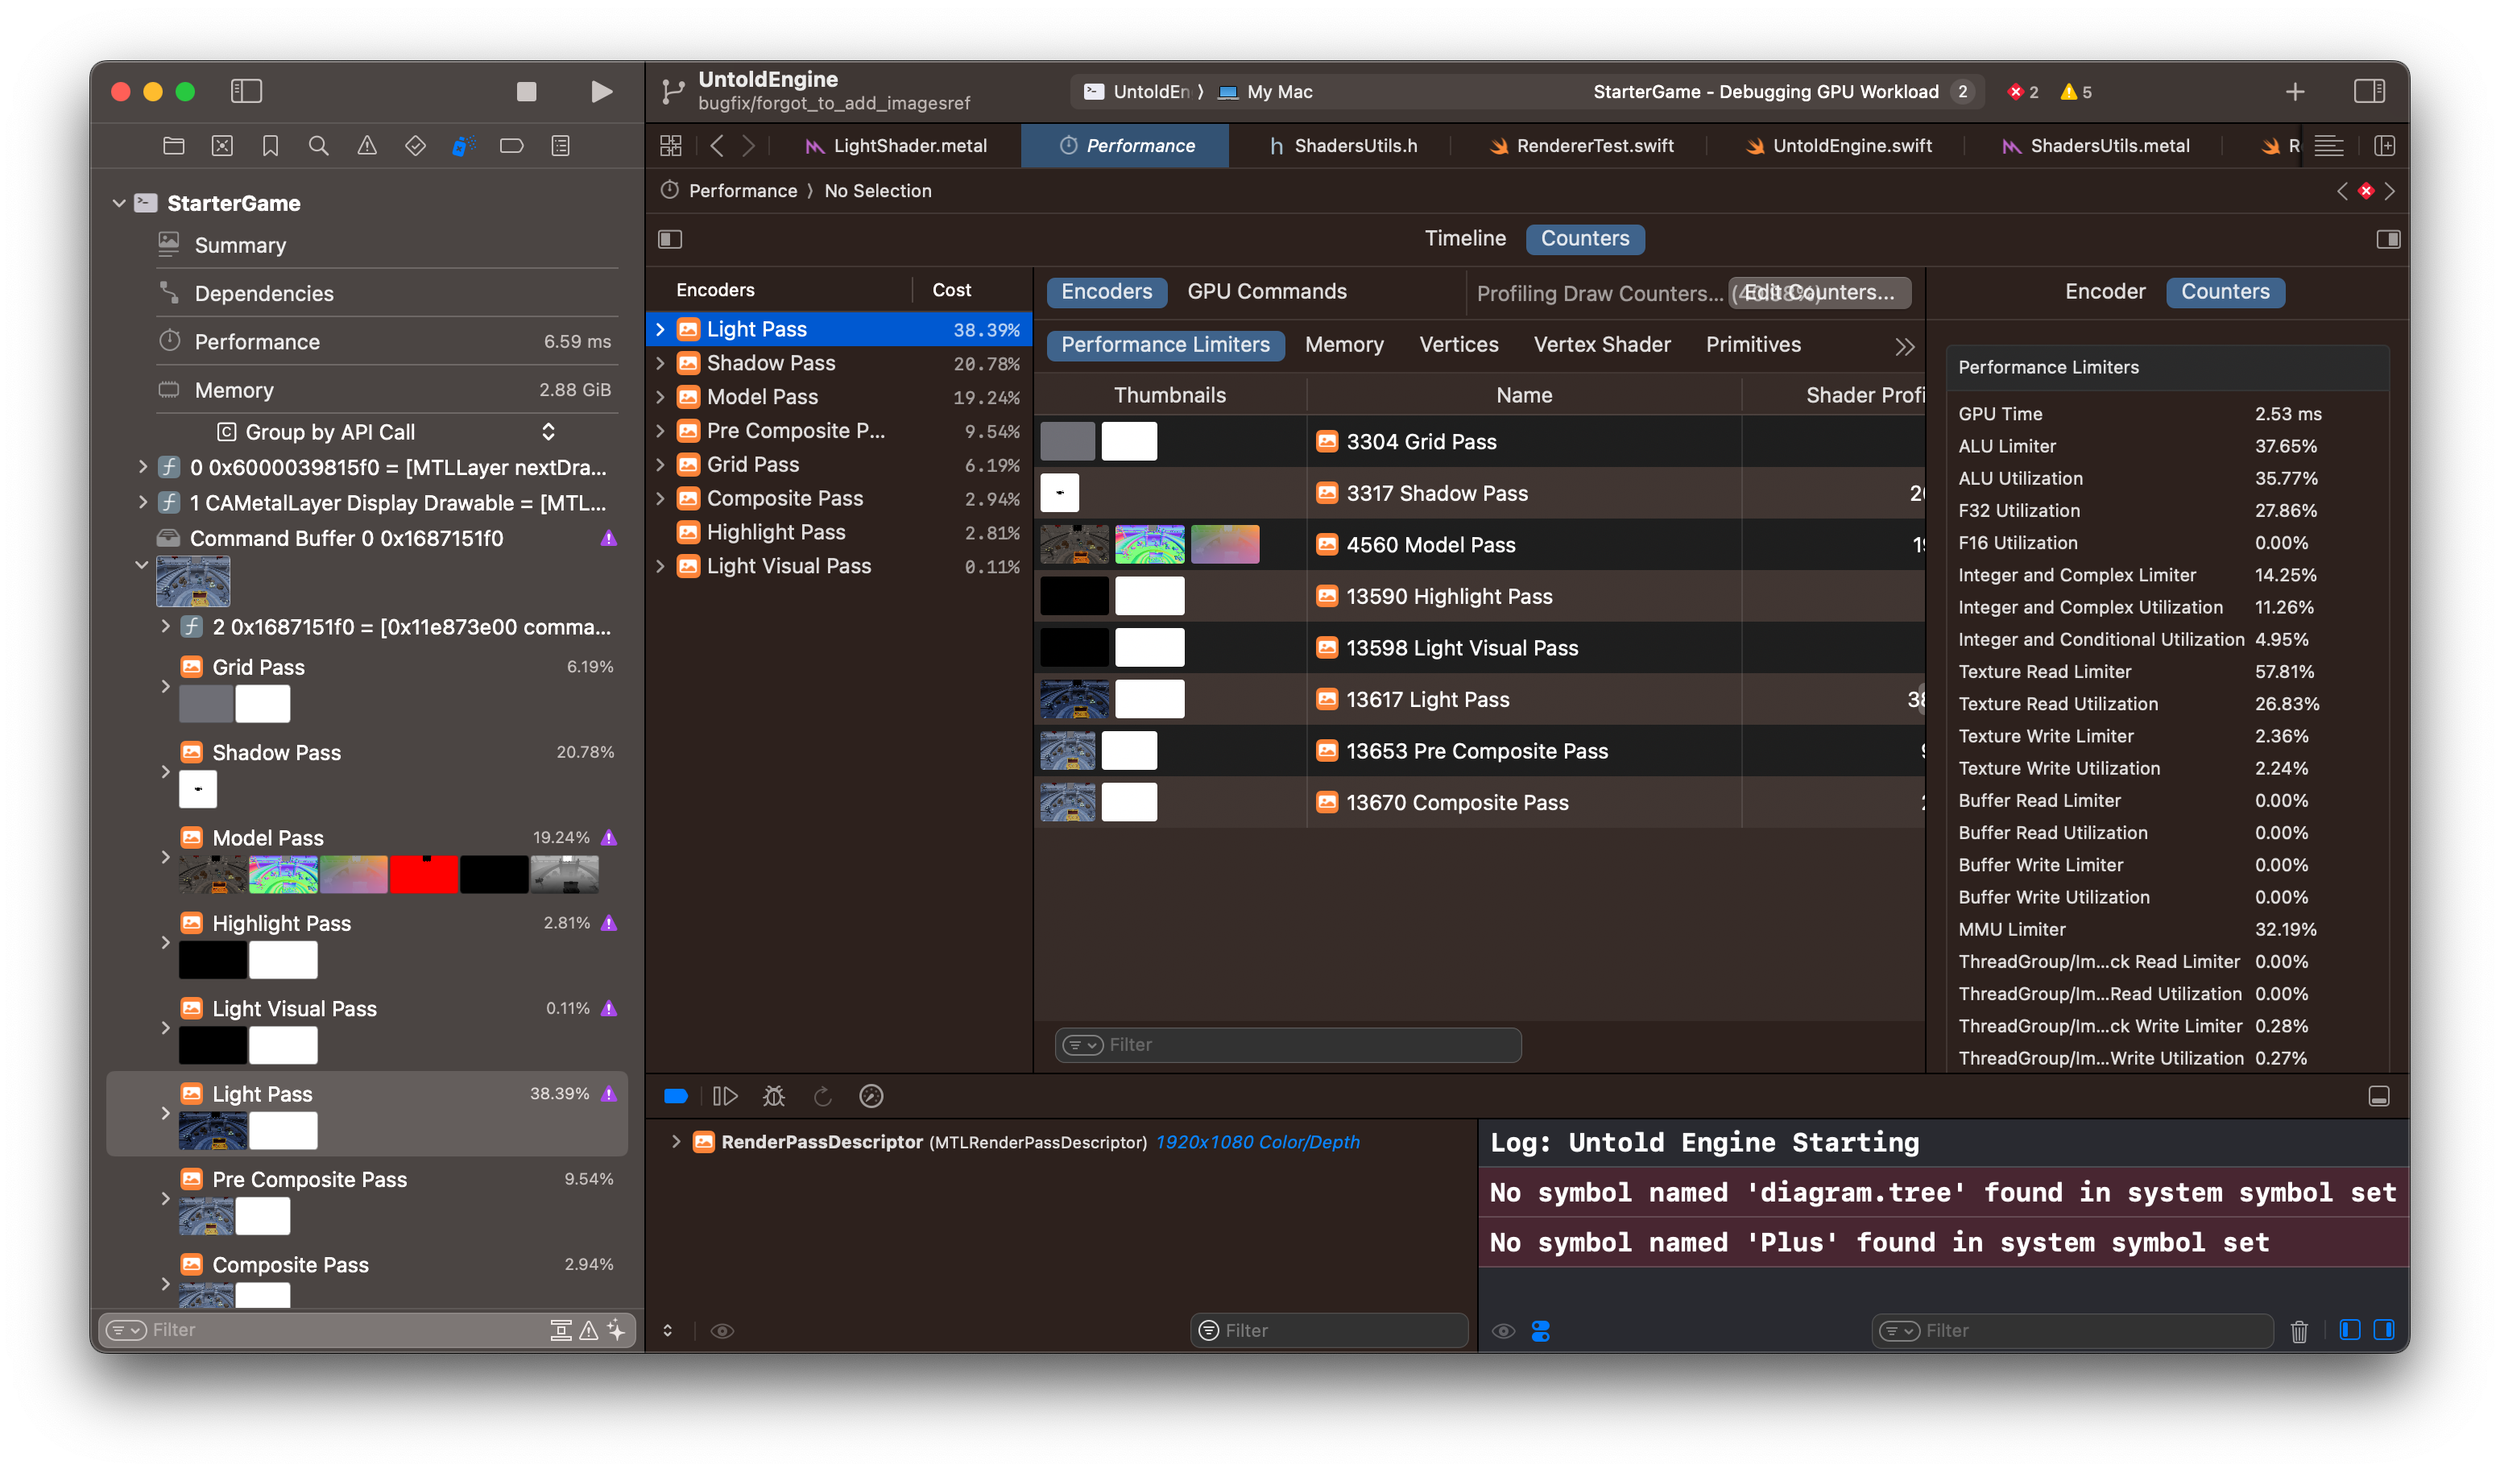Open the Summary item in navigator
Viewport: 2500px width, 1472px height.
pyautogui.click(x=240, y=245)
